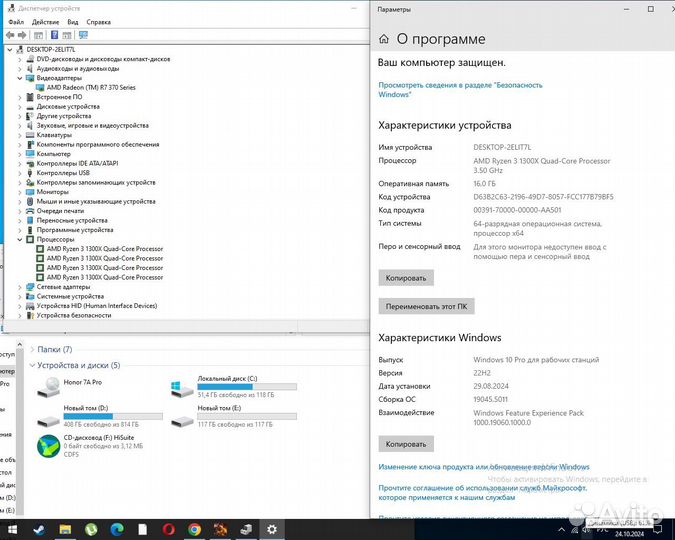The height and width of the screenshot is (540, 675).
Task: Open the Вид menu
Action: [73, 22]
